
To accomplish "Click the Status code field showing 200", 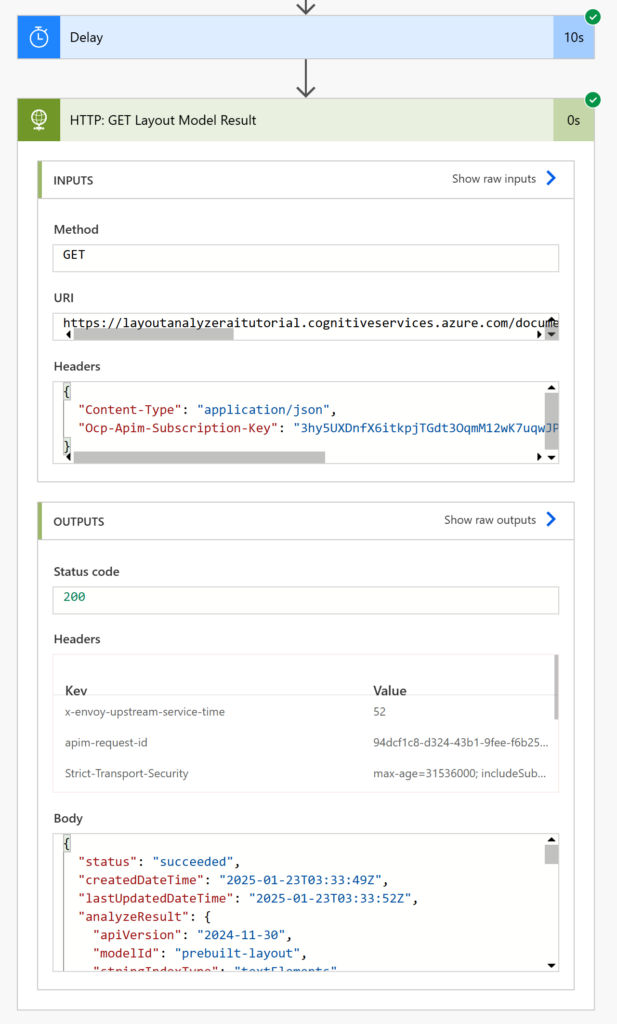I will (x=306, y=600).
